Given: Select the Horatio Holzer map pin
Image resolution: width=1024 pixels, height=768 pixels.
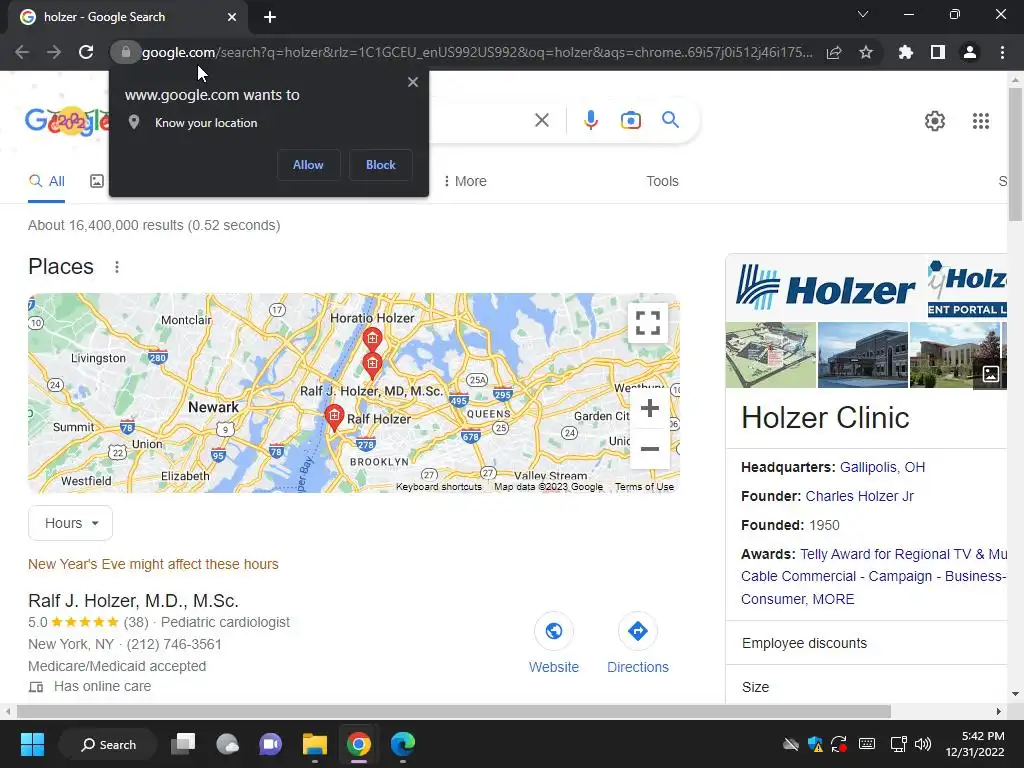Looking at the screenshot, I should pos(372,340).
